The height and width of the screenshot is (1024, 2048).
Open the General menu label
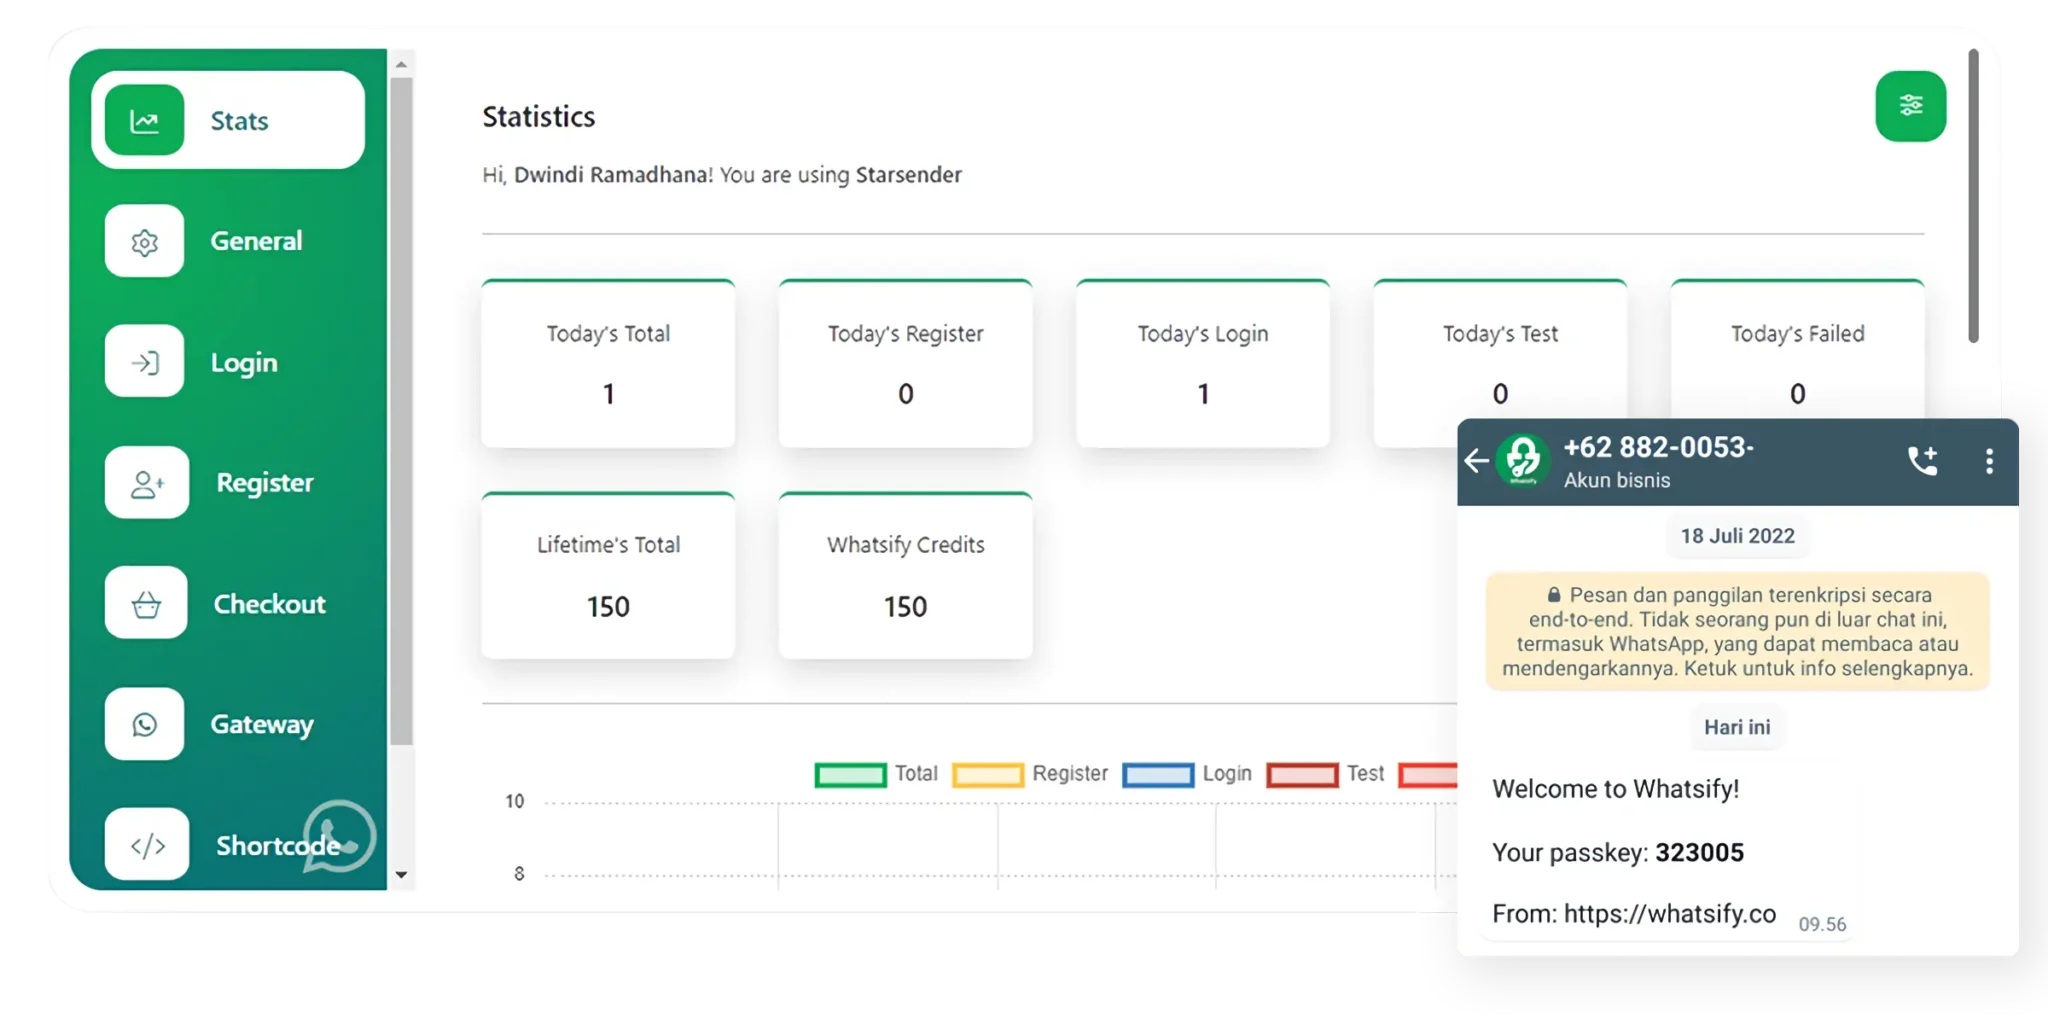click(x=256, y=241)
